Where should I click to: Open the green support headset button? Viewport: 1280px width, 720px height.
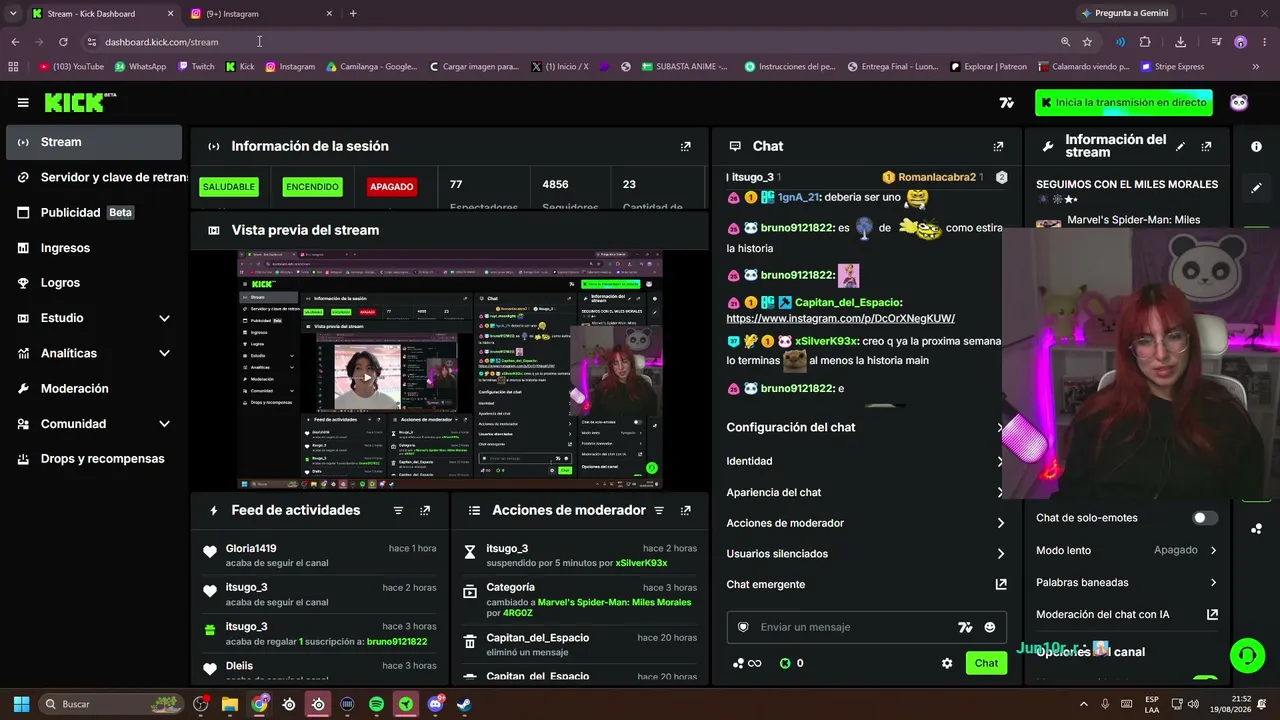pyautogui.click(x=1247, y=656)
